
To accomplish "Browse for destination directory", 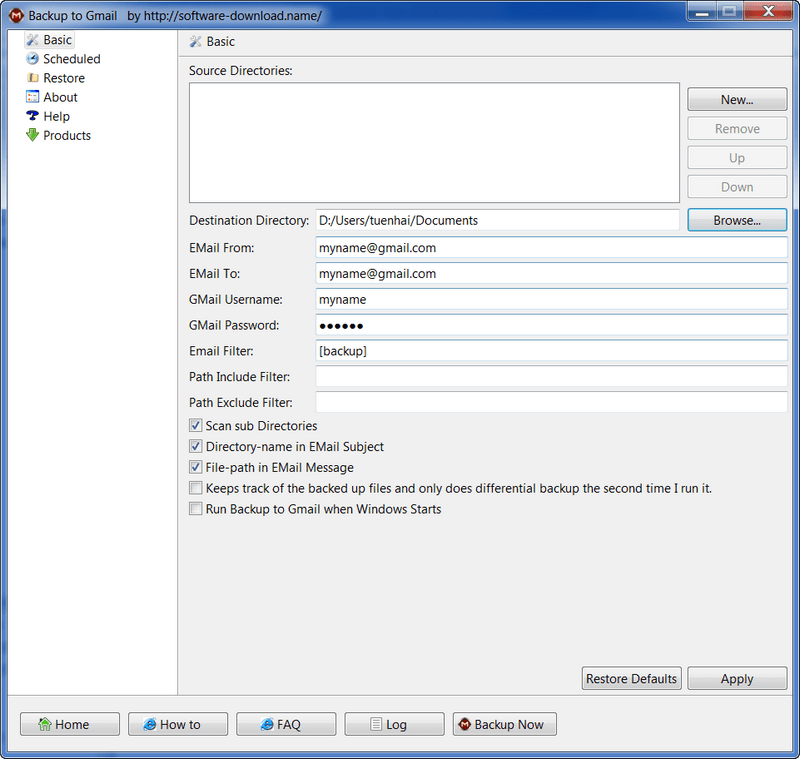I will point(737,220).
